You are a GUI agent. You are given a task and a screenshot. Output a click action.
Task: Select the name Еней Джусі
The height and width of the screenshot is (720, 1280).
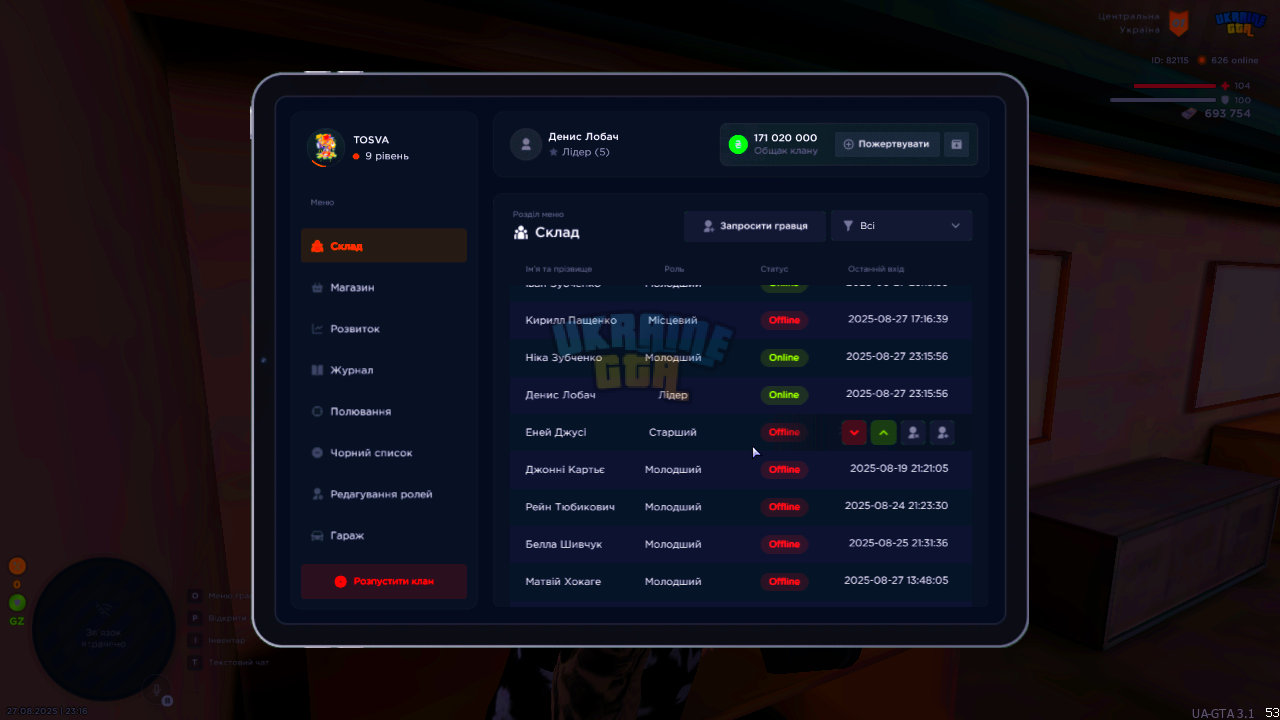tap(556, 432)
